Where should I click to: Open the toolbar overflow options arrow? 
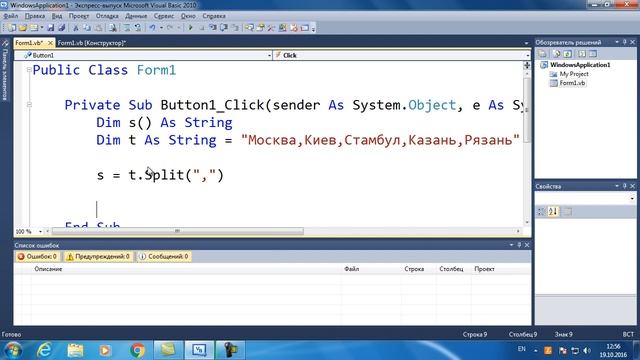tap(313, 29)
